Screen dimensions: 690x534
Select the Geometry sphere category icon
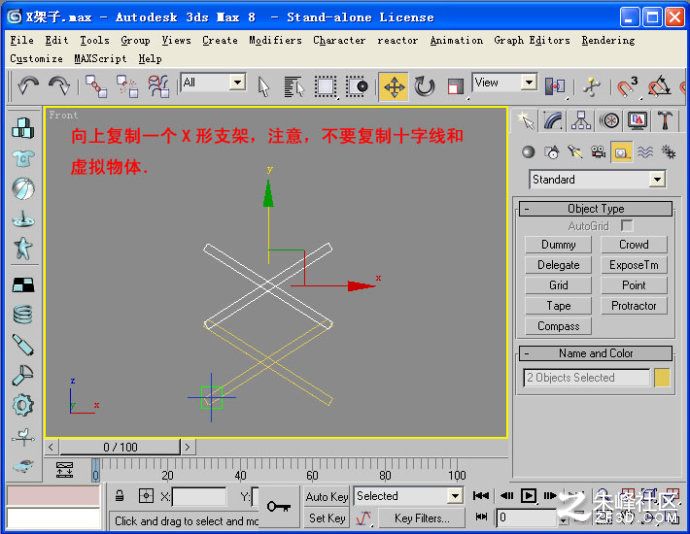(x=528, y=152)
